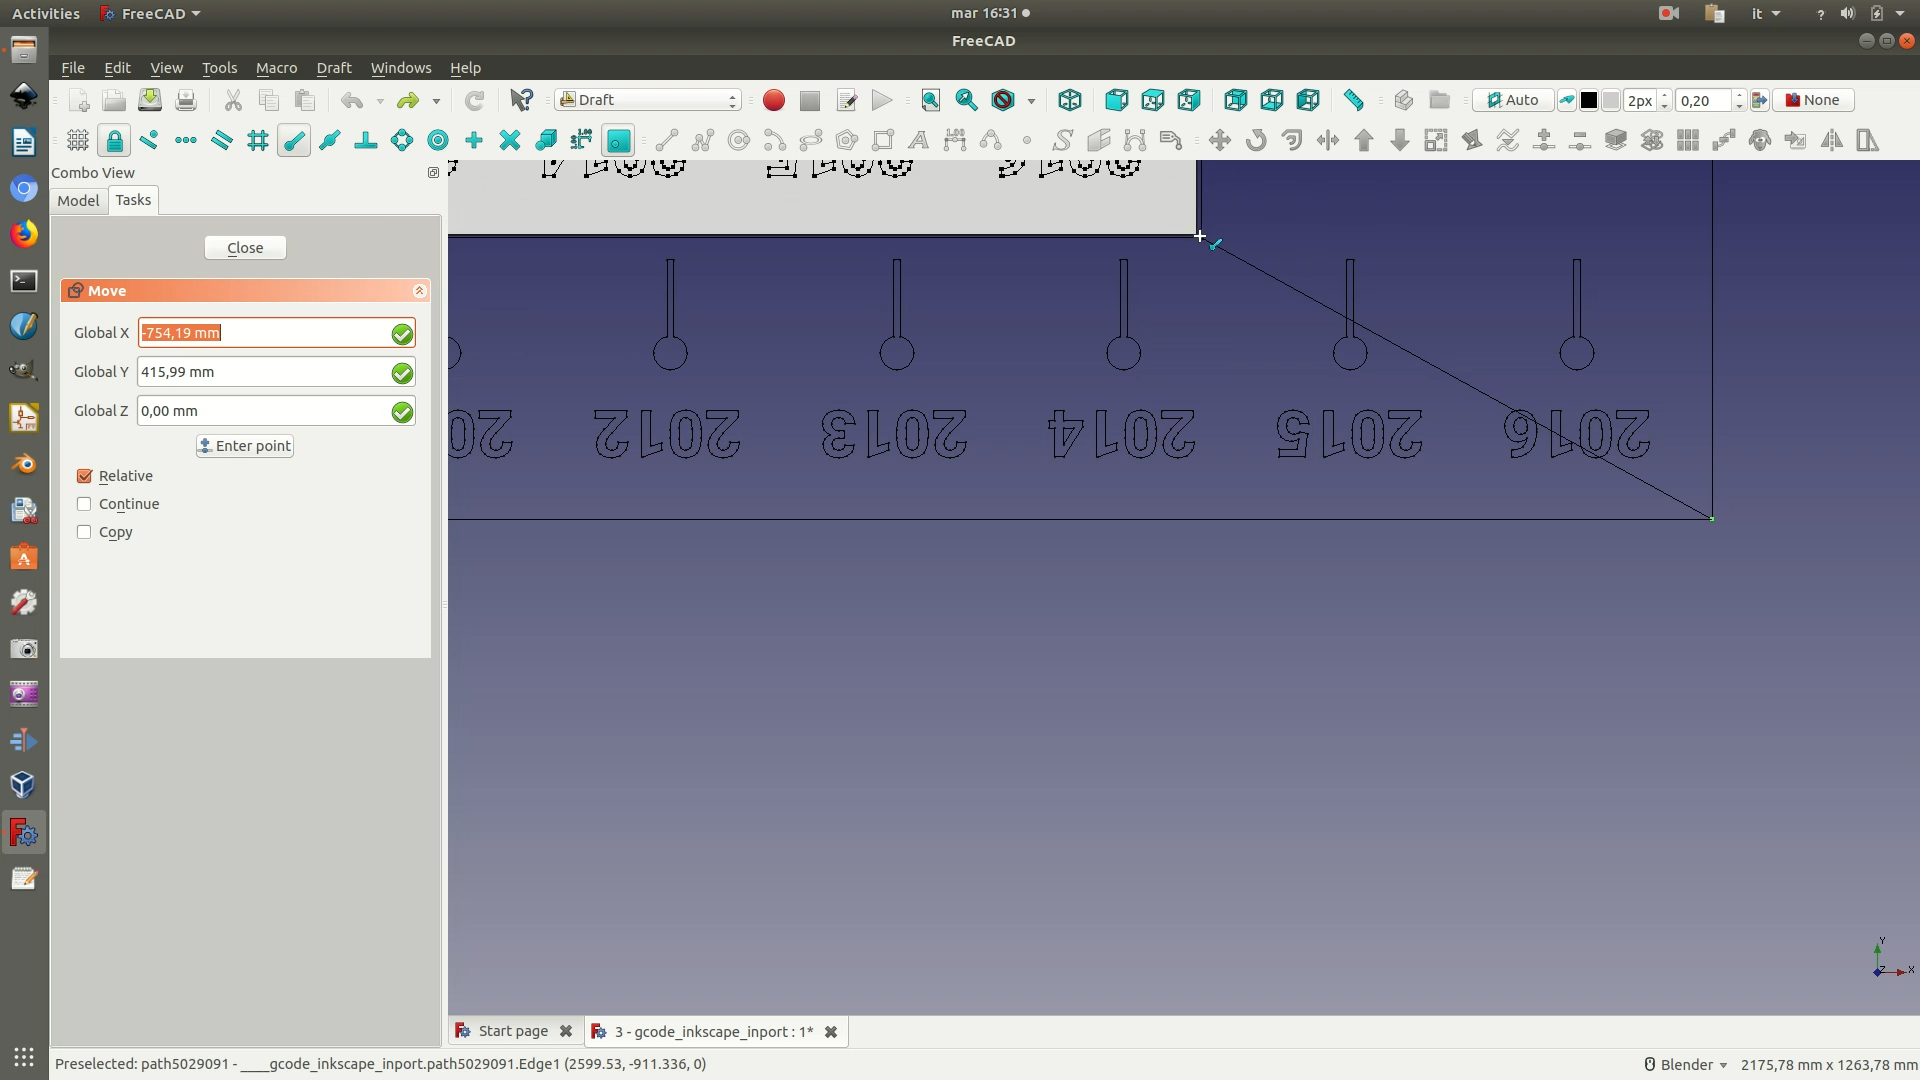This screenshot has width=1920, height=1080.
Task: Enable the Continue checkbox
Action: pos(84,504)
